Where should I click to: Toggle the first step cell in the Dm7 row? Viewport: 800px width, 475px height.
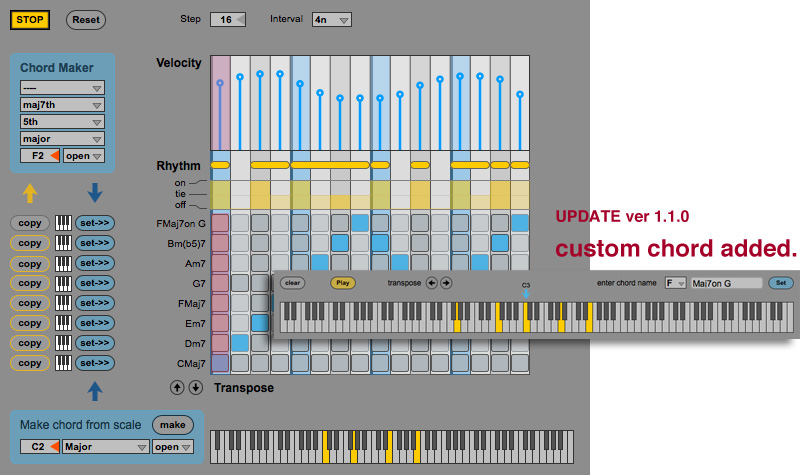[240, 343]
